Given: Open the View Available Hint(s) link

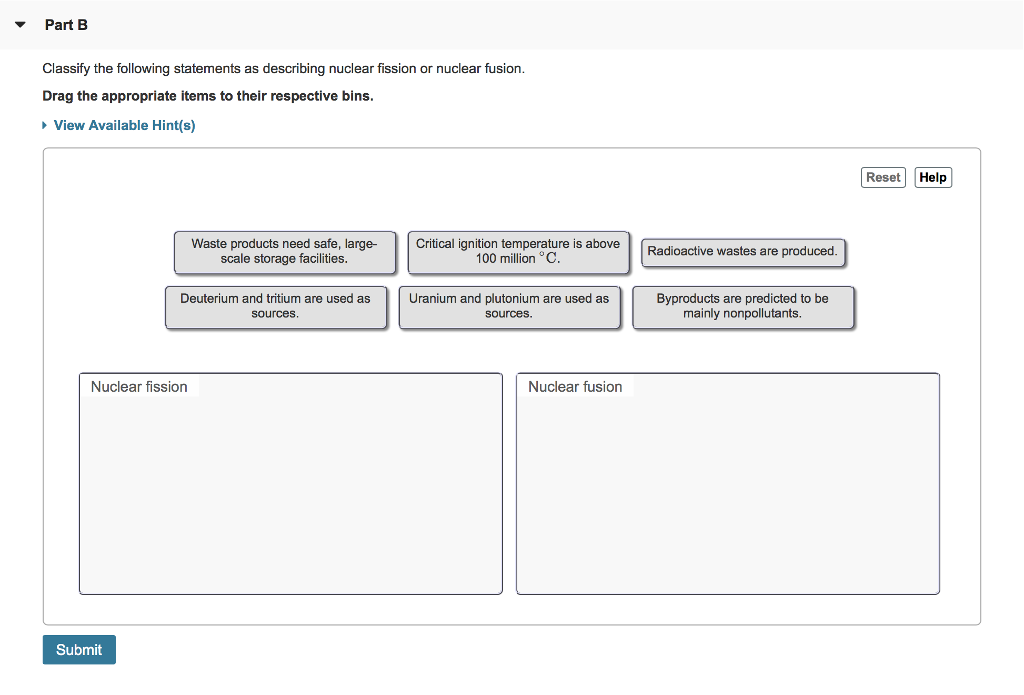Looking at the screenshot, I should point(124,125).
